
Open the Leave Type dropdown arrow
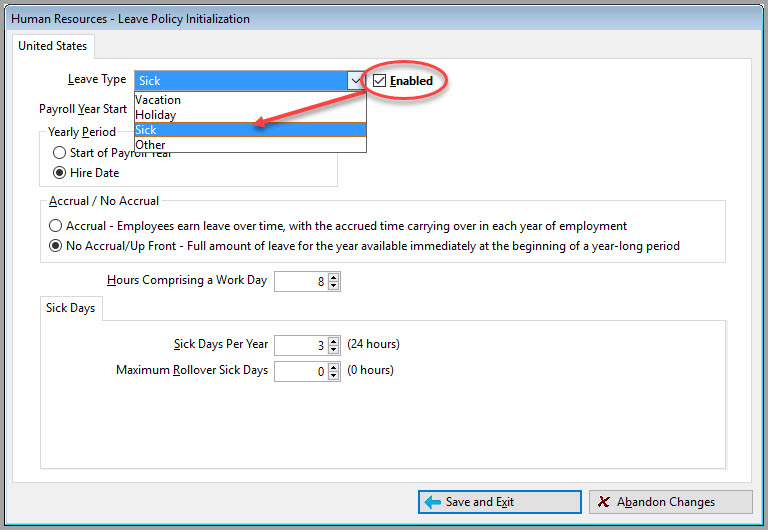(356, 80)
